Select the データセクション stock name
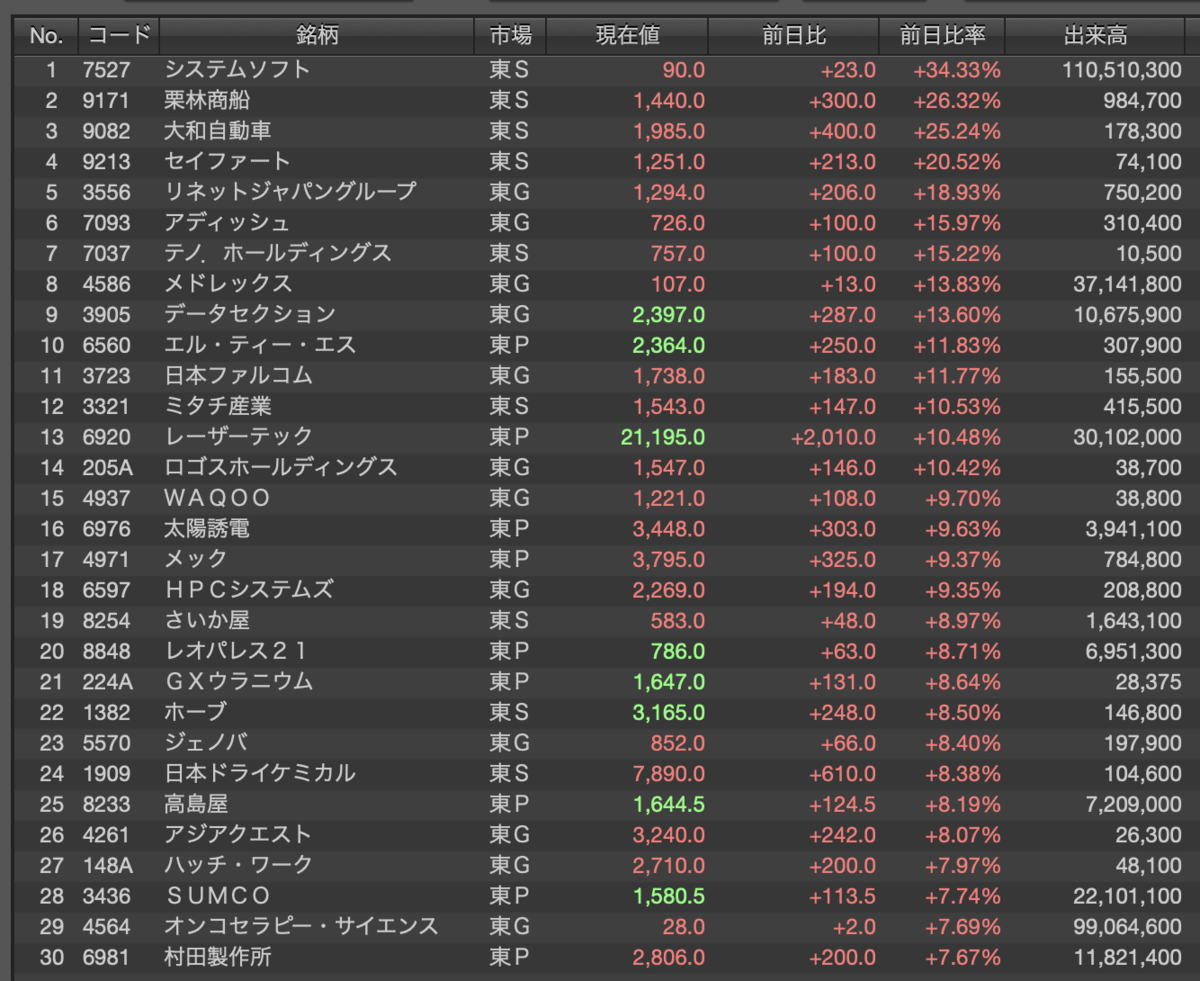This screenshot has width=1200, height=981. point(250,314)
